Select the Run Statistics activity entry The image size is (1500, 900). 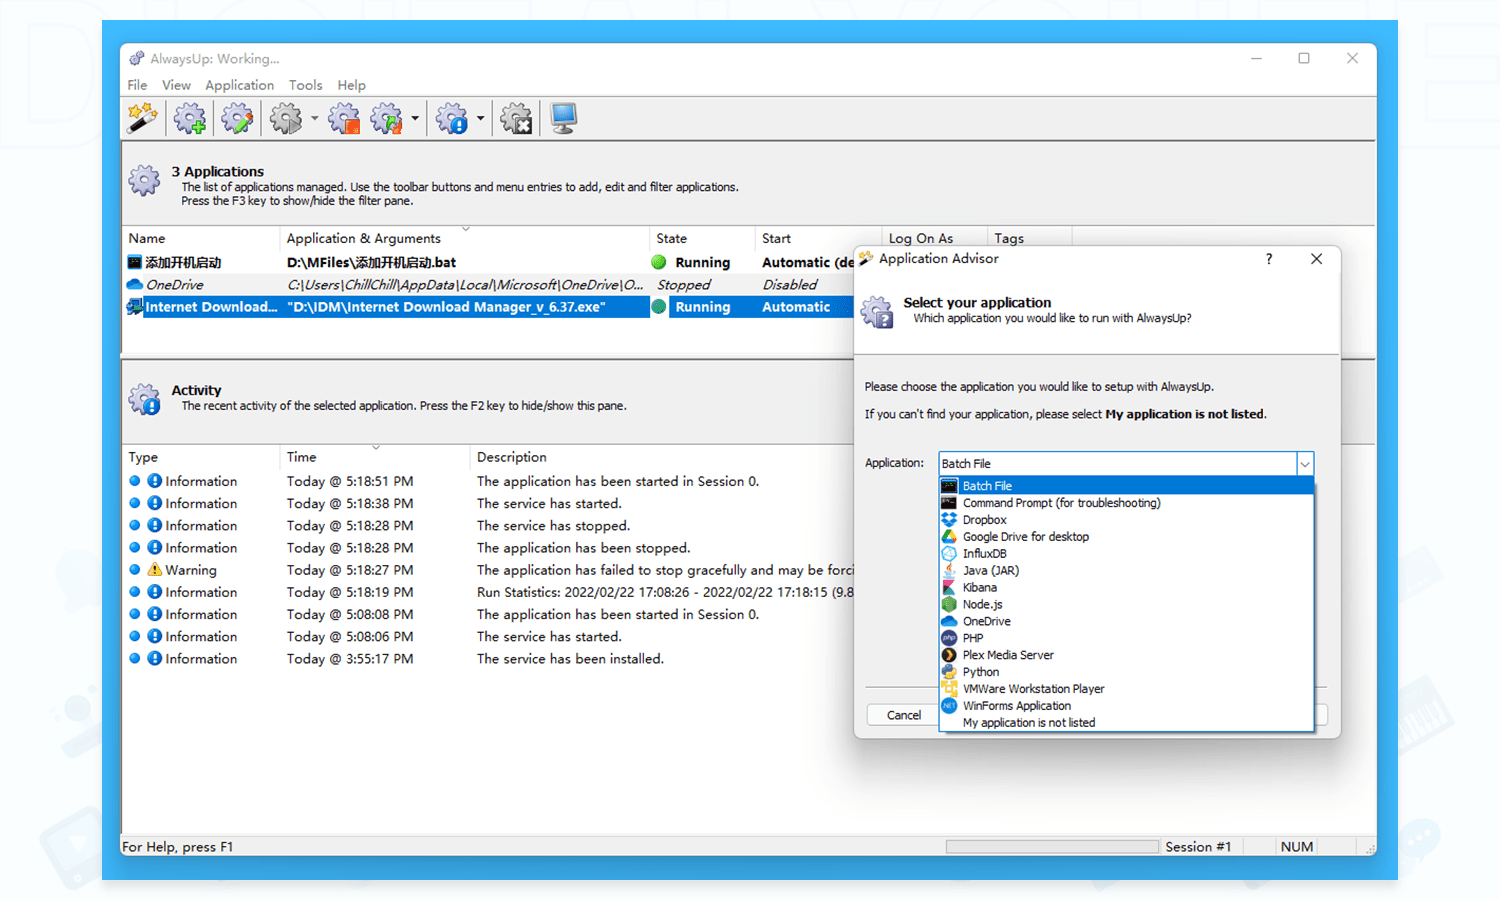click(x=665, y=592)
